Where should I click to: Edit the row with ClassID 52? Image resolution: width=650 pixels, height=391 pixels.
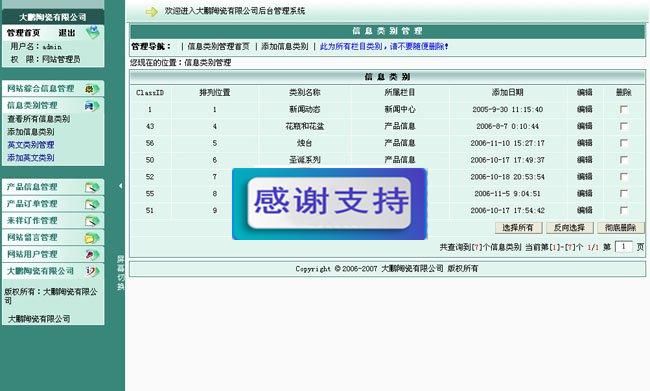tap(585, 177)
